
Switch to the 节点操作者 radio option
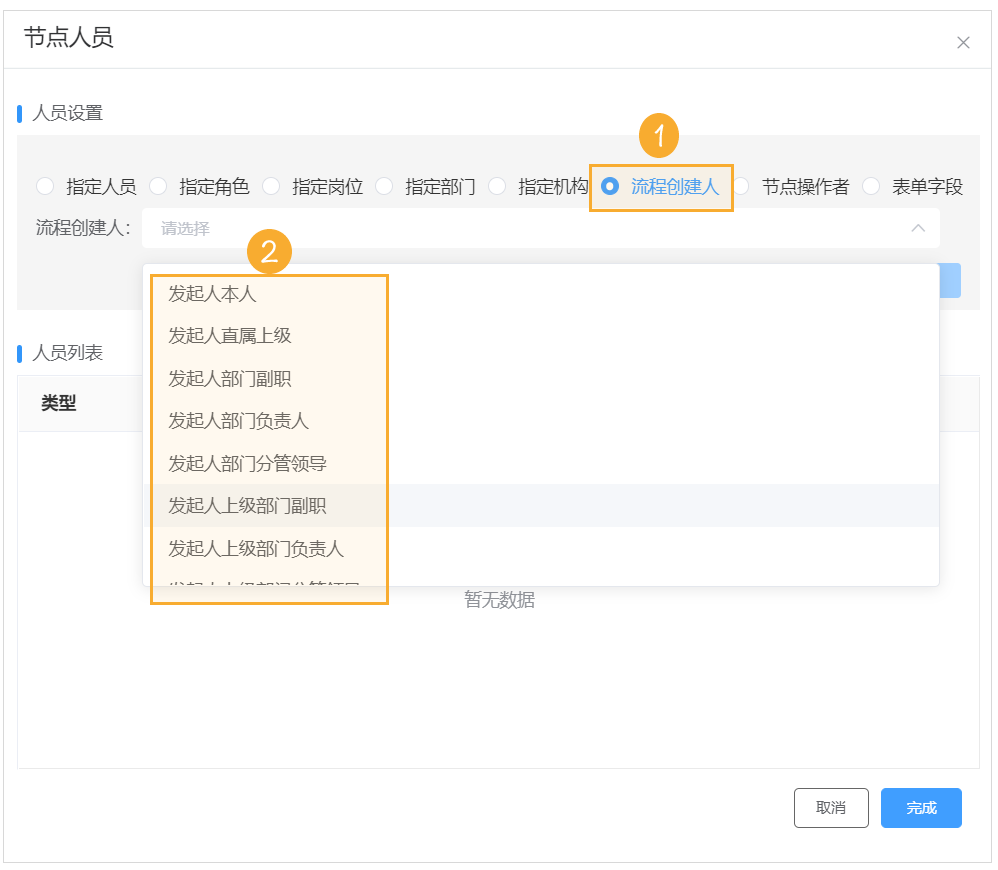pyautogui.click(x=741, y=186)
